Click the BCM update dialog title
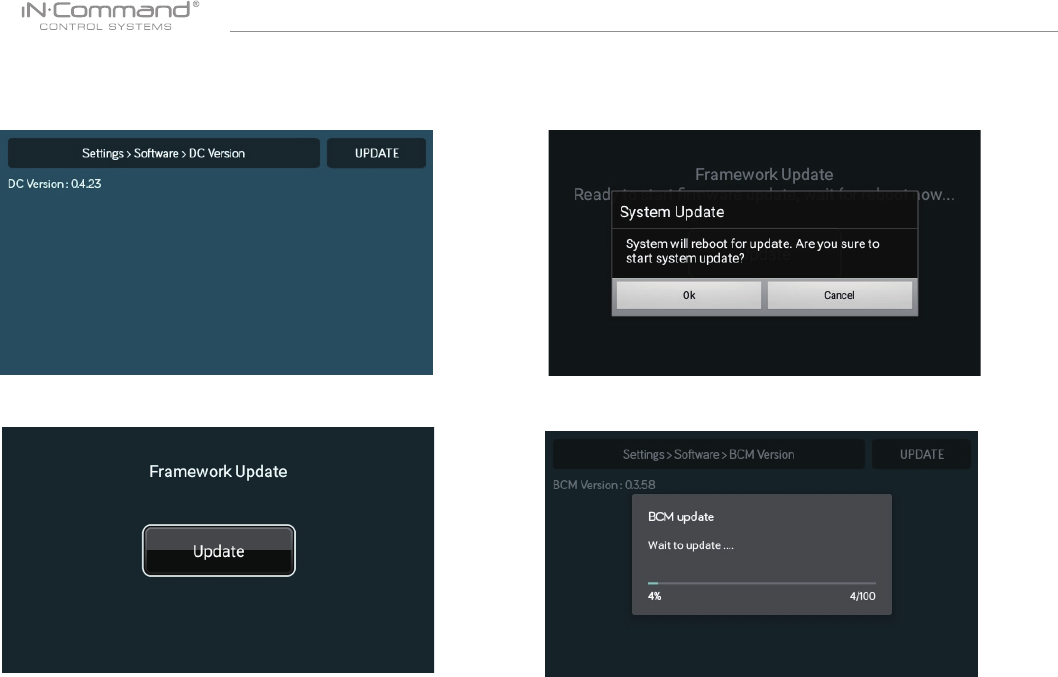Viewport: 1058px width, 677px height. [681, 516]
